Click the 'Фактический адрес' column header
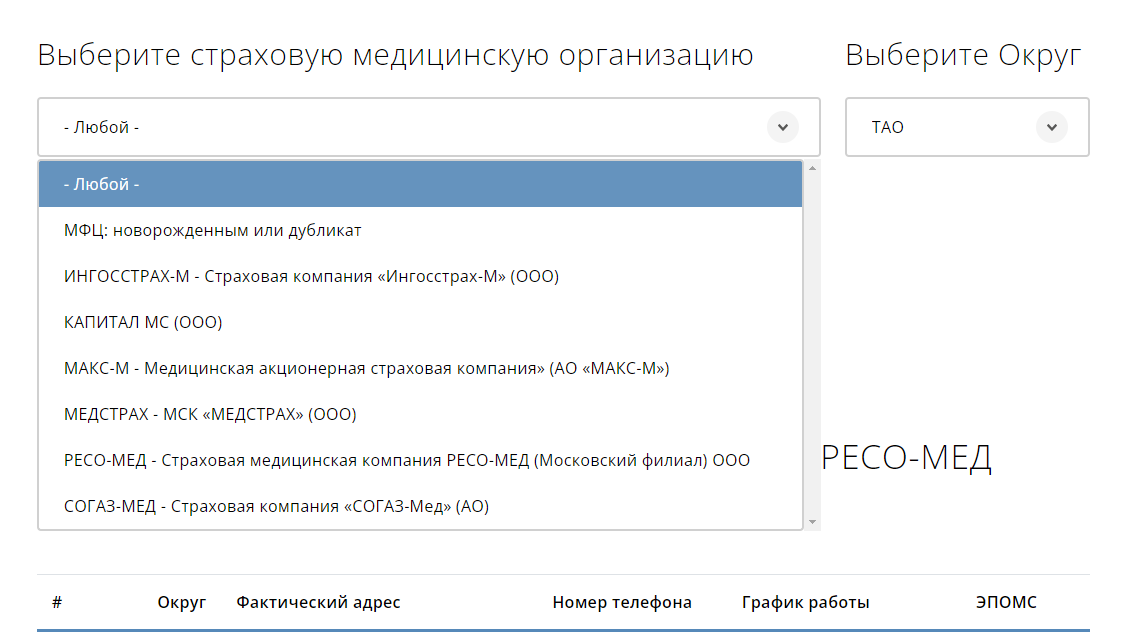Image resolution: width=1136 pixels, height=644 pixels. click(318, 602)
